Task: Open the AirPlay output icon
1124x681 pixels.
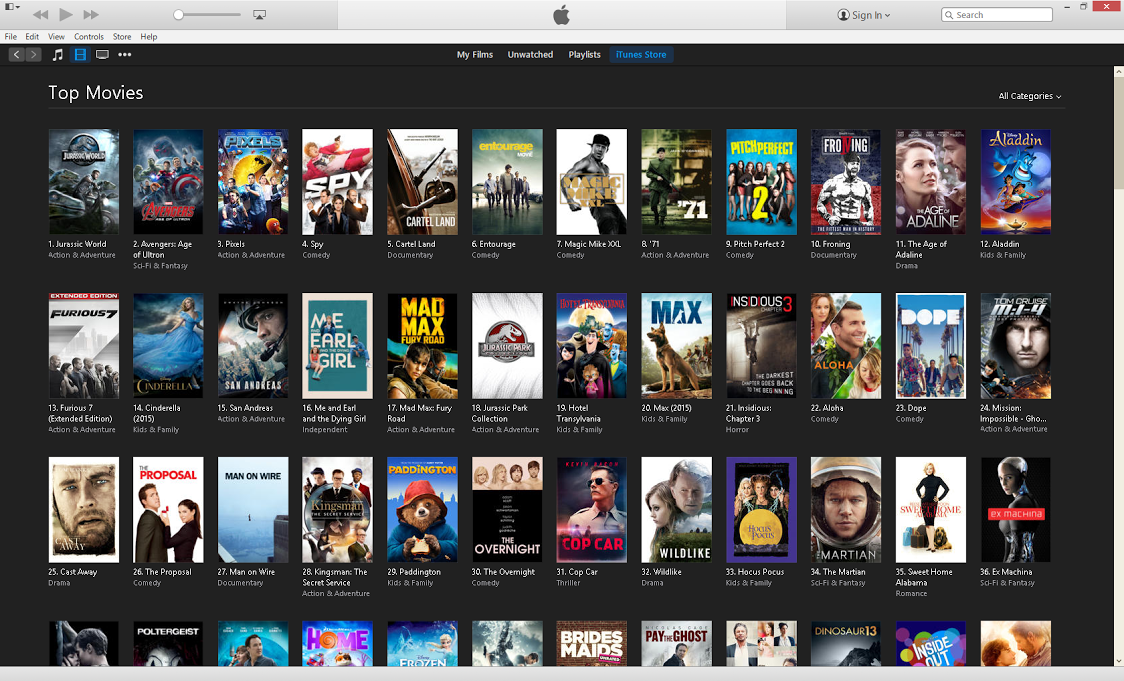Action: 259,14
